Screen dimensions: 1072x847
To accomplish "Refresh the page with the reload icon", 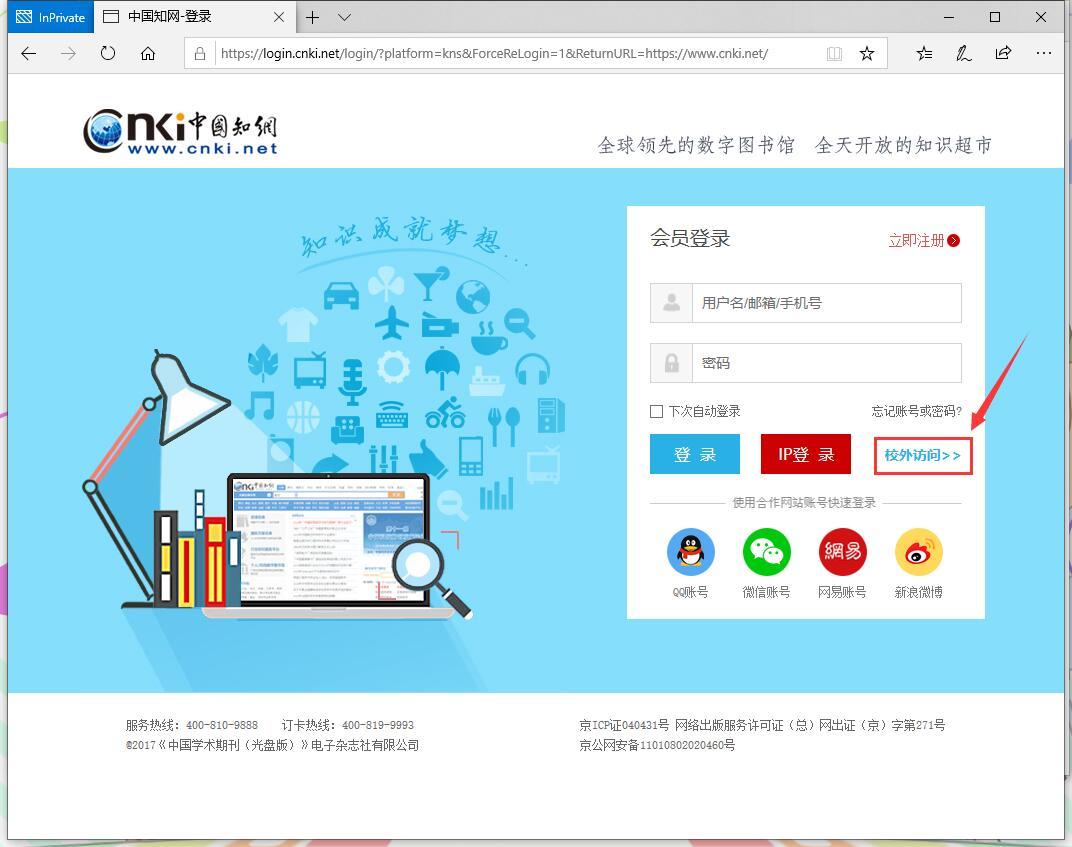I will (107, 54).
